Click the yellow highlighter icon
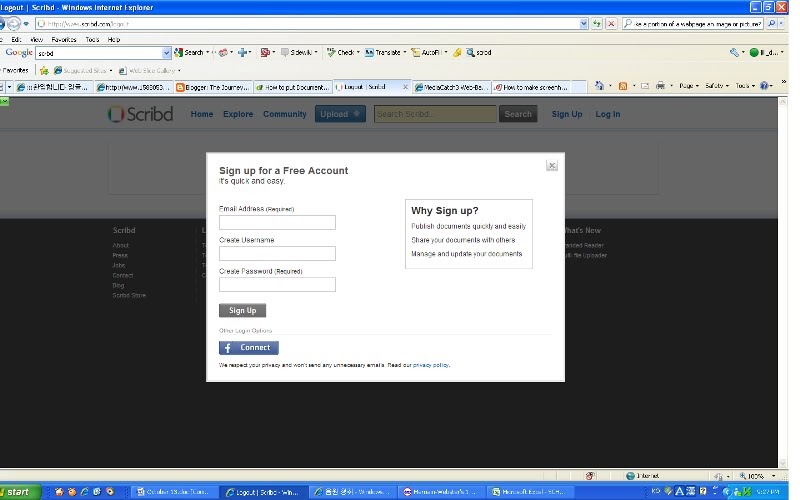Viewport: 800px width, 500px height. point(457,52)
